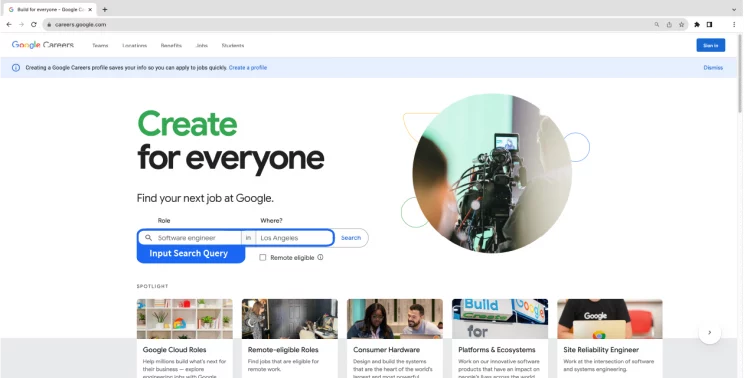Open the browser extensions puzzle icon
This screenshot has height=378, width=744.
697,25
